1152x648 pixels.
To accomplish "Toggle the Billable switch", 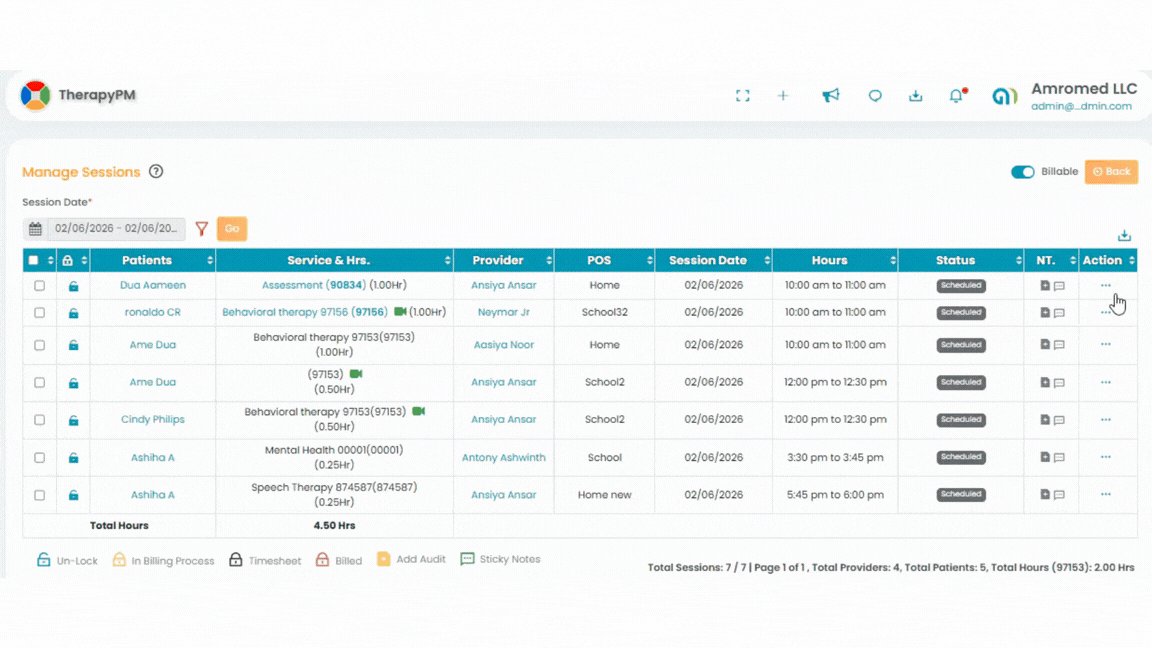I will click(1022, 172).
